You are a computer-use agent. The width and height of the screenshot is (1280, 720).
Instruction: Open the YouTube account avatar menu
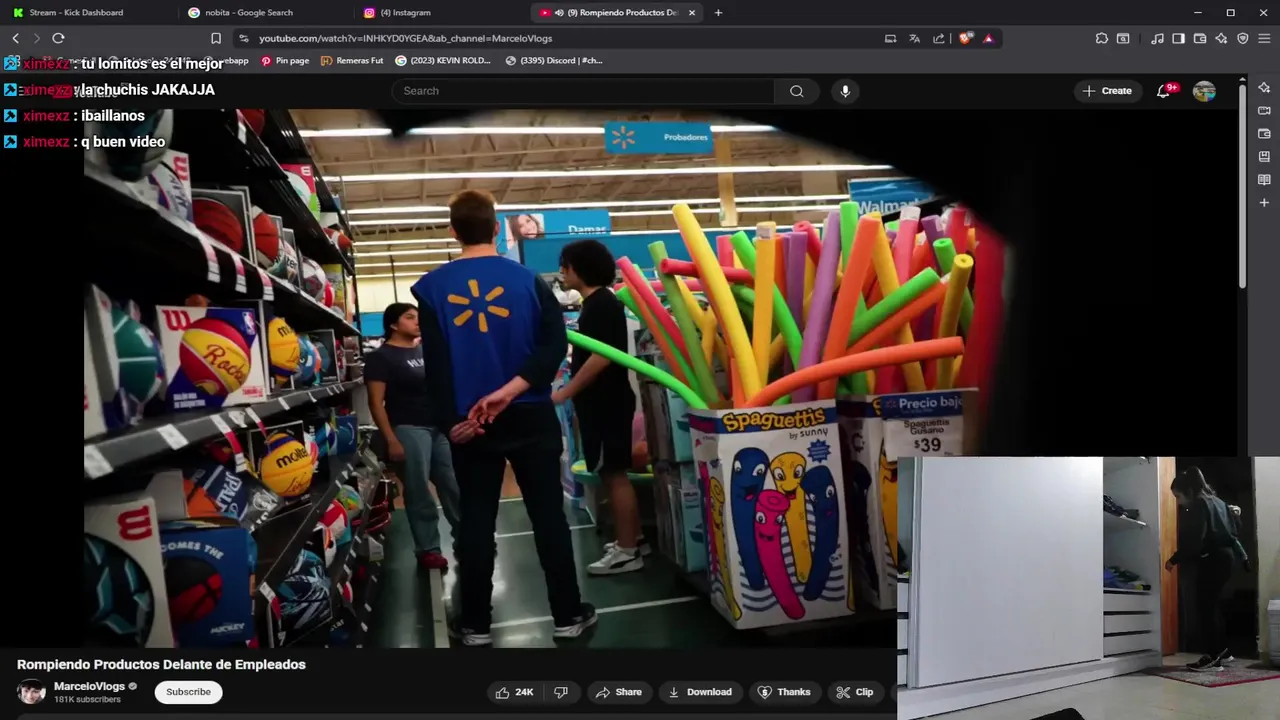[x=1204, y=91]
